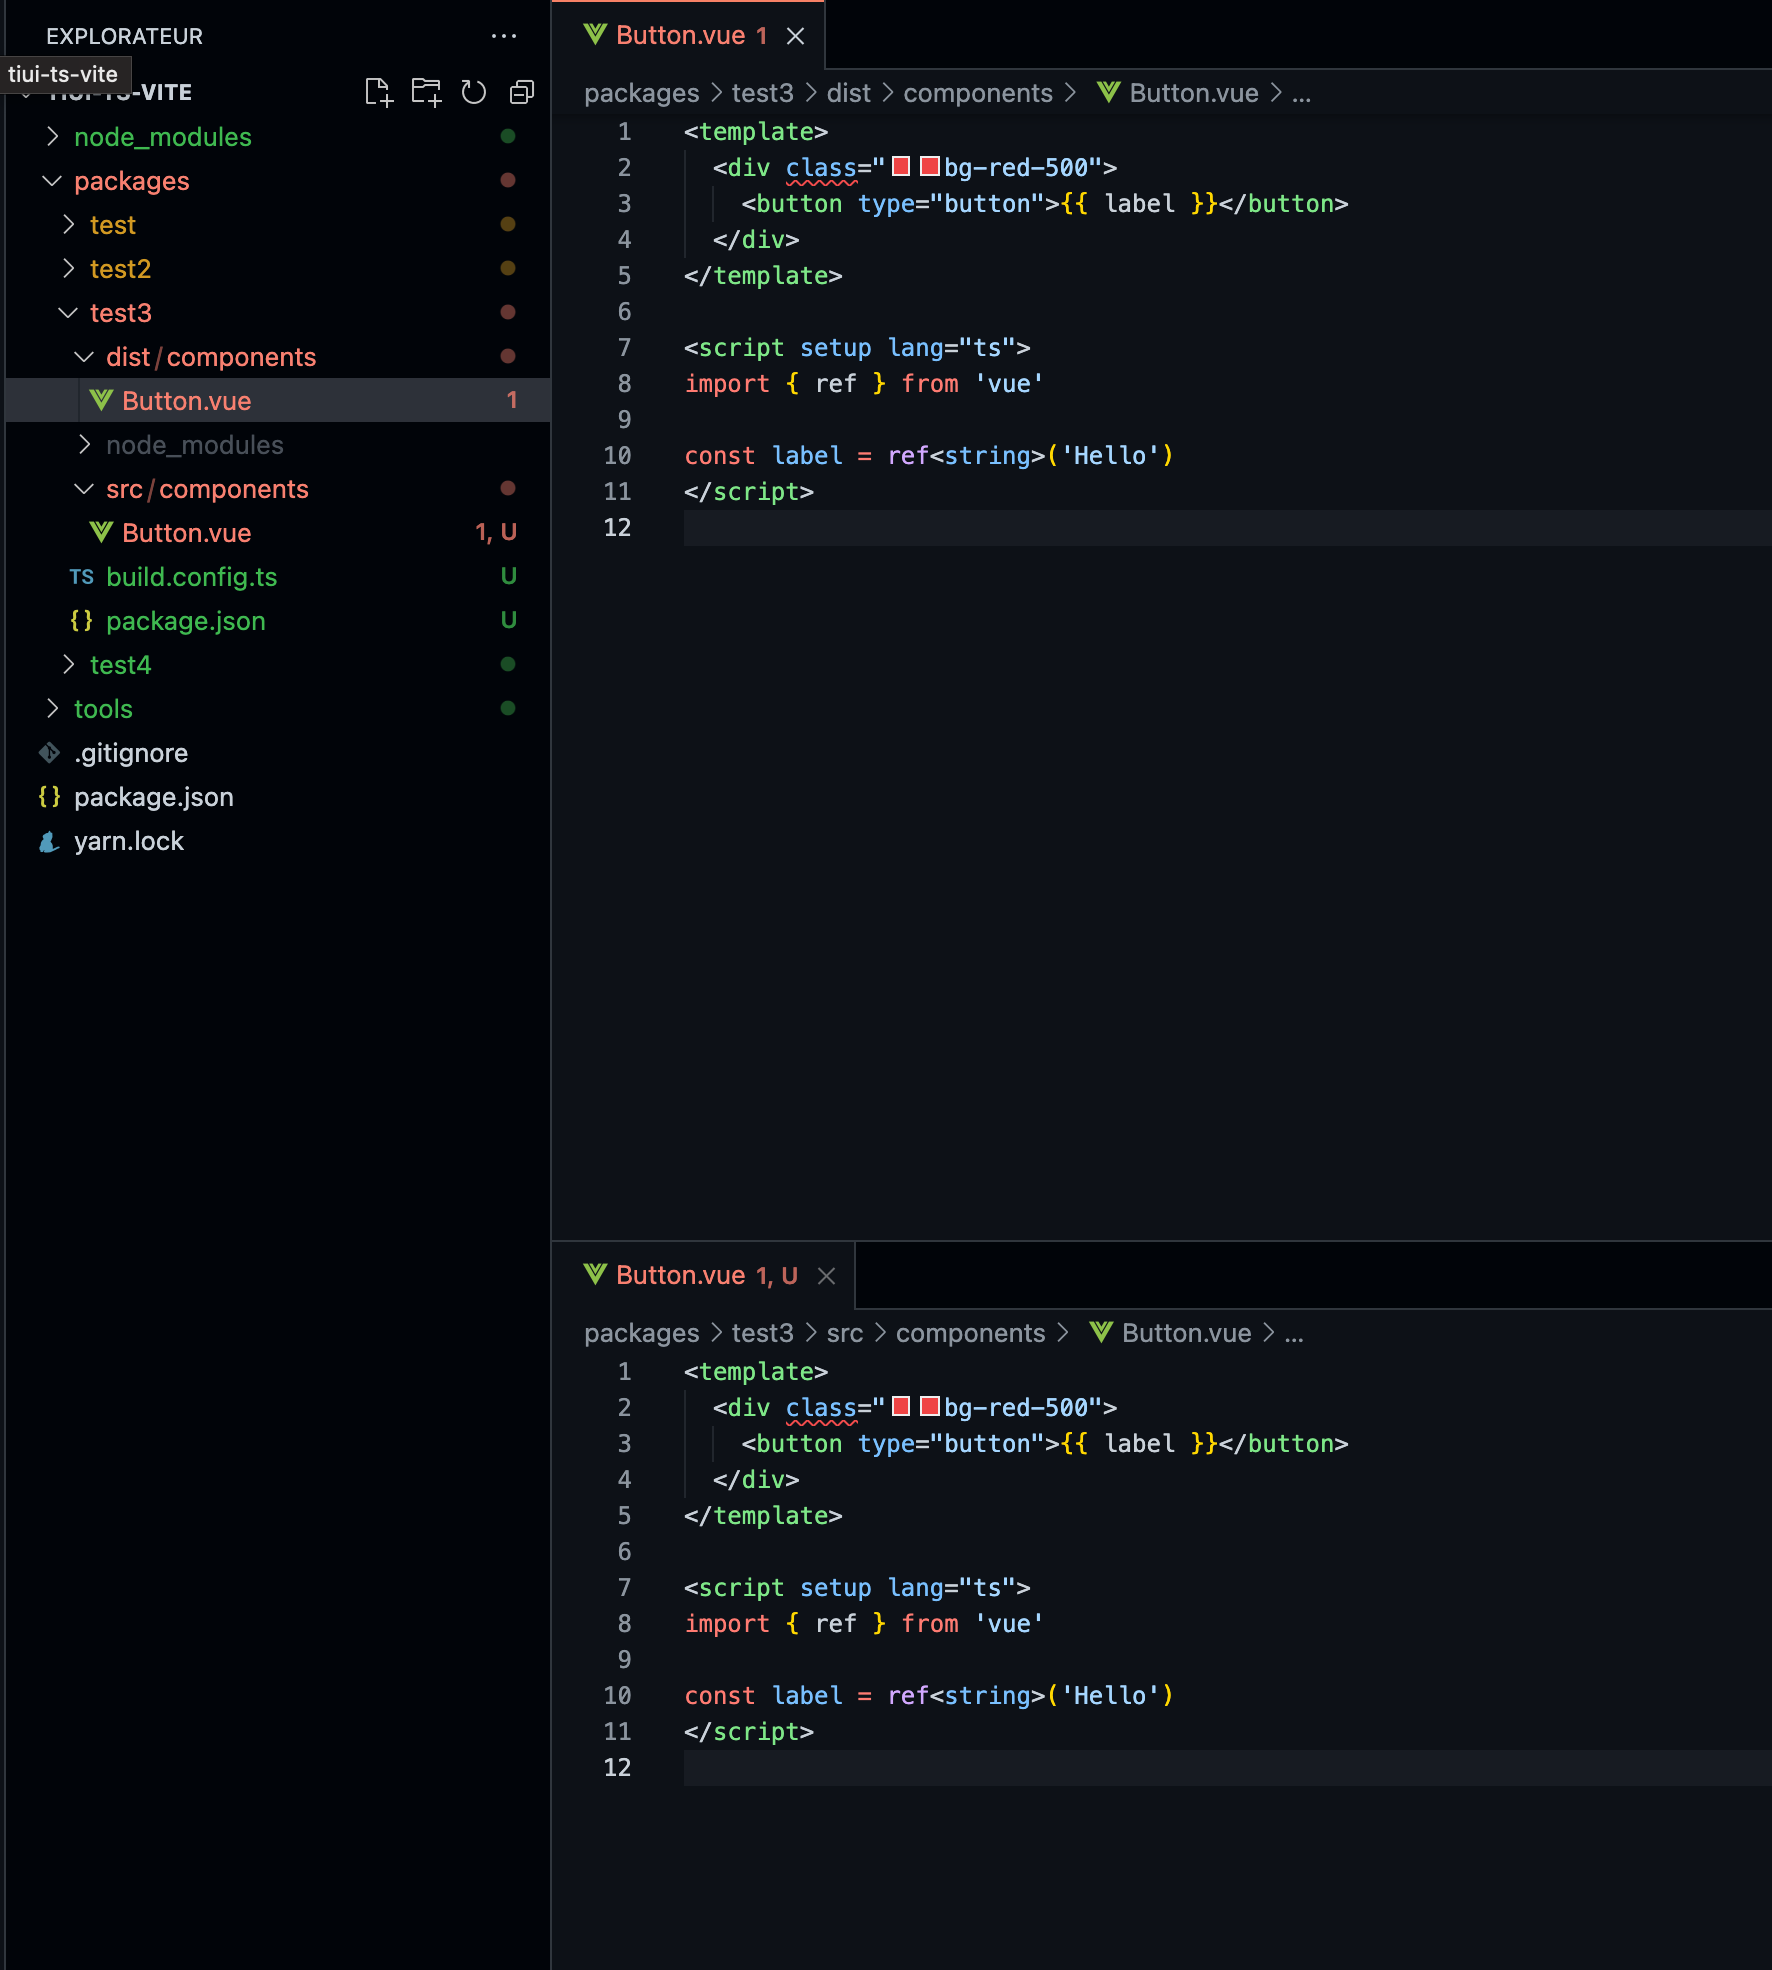This screenshot has width=1772, height=1970.
Task: Expand the root node_modules folder
Action: (x=278, y=137)
